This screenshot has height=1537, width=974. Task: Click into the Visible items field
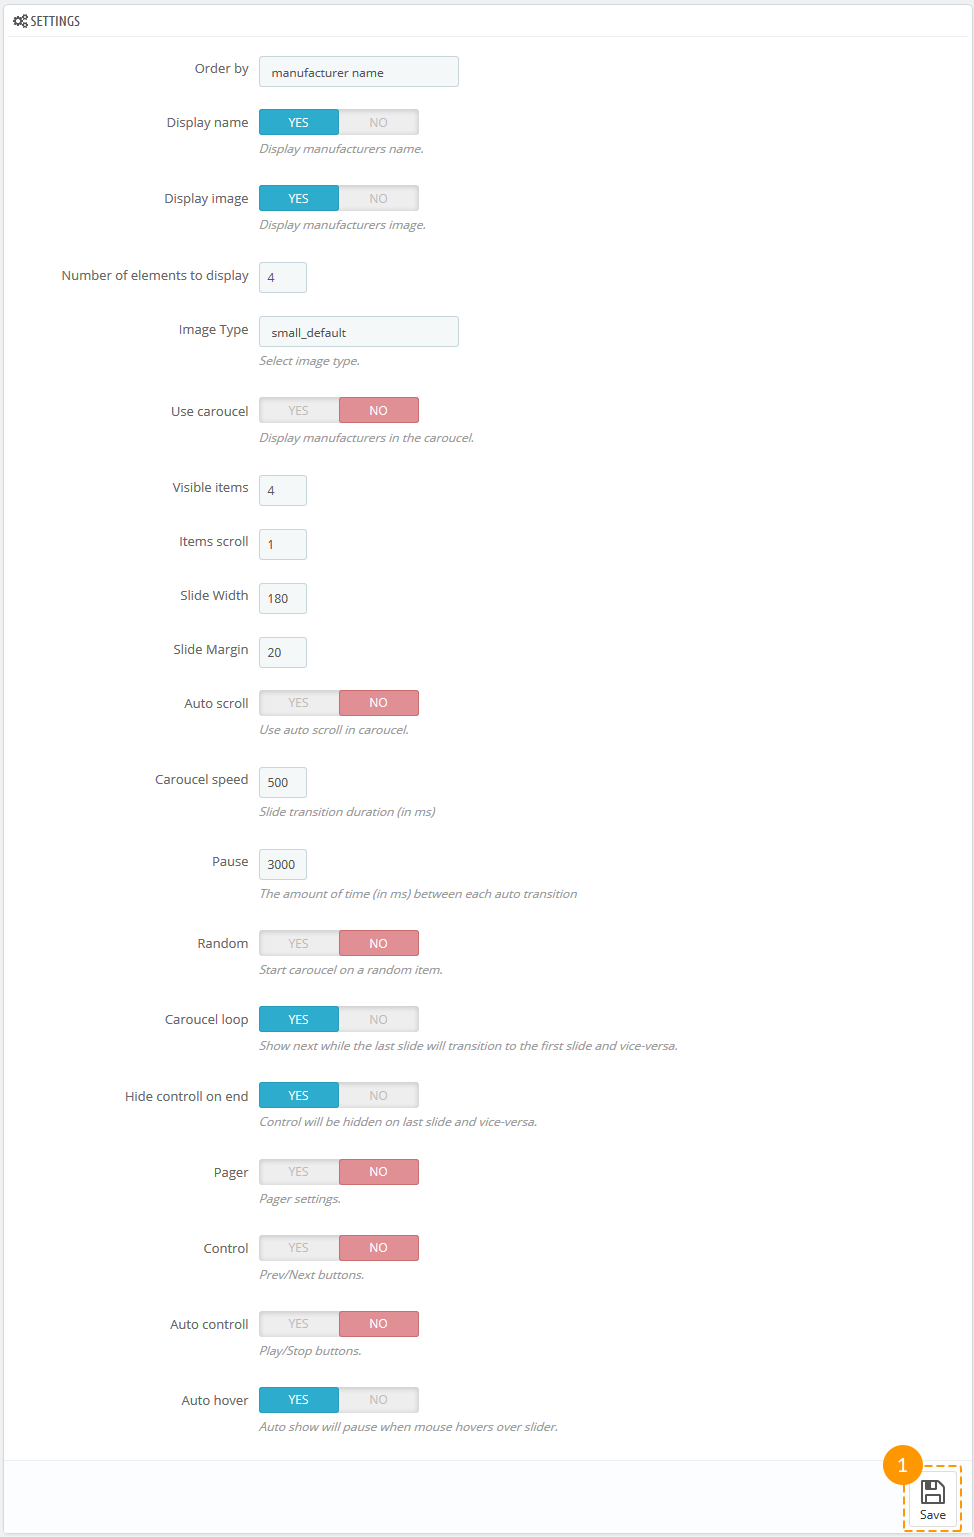coord(283,490)
